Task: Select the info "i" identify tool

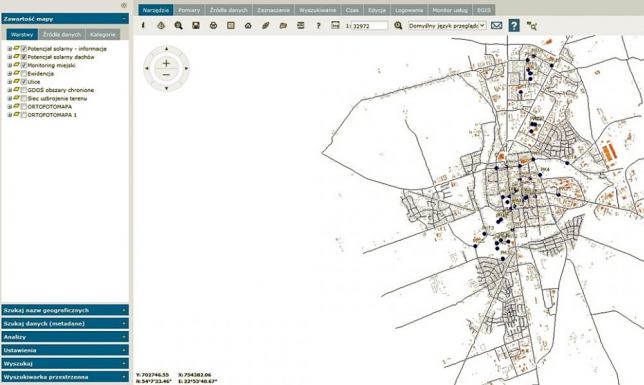Action: pyautogui.click(x=143, y=25)
